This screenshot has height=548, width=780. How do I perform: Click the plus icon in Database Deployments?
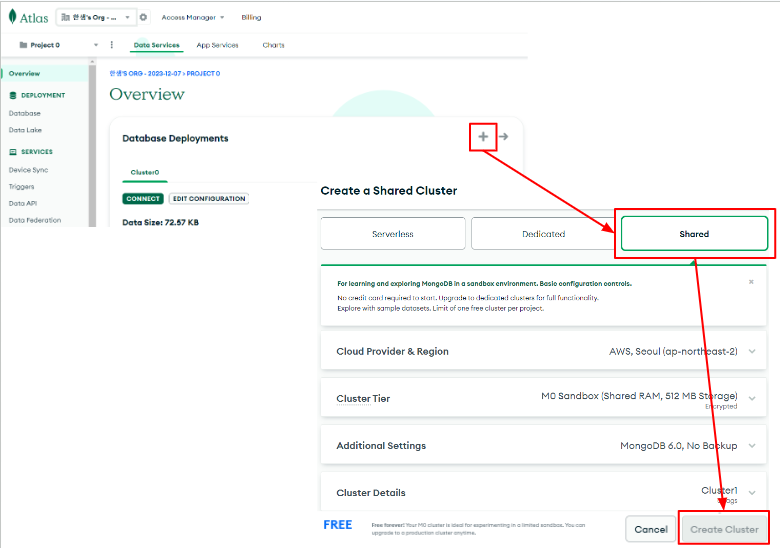coord(483,136)
